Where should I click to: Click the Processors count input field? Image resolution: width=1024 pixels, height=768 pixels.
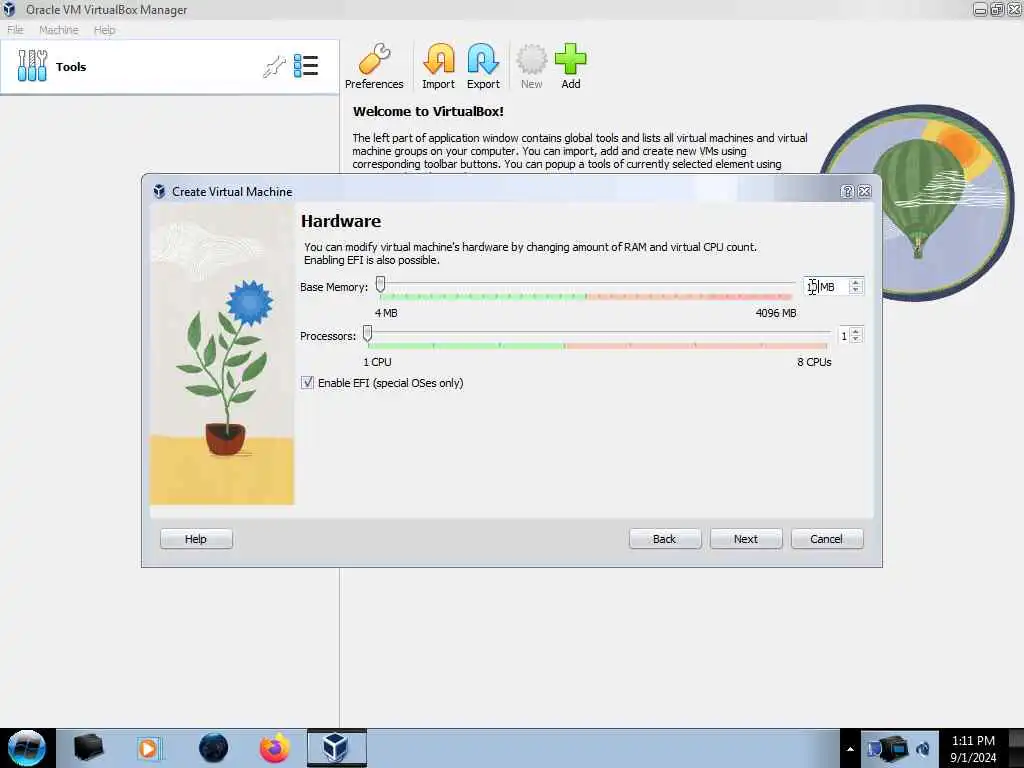[x=844, y=336]
